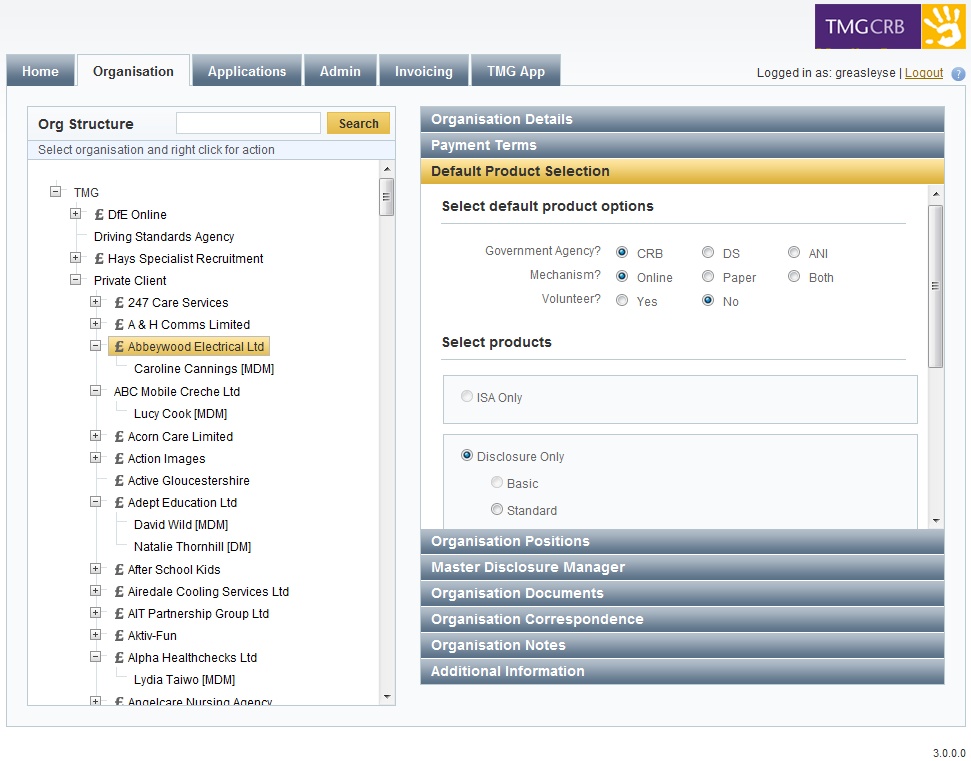
Task: Click the pound icon beside DfE Online
Action: 98,215
